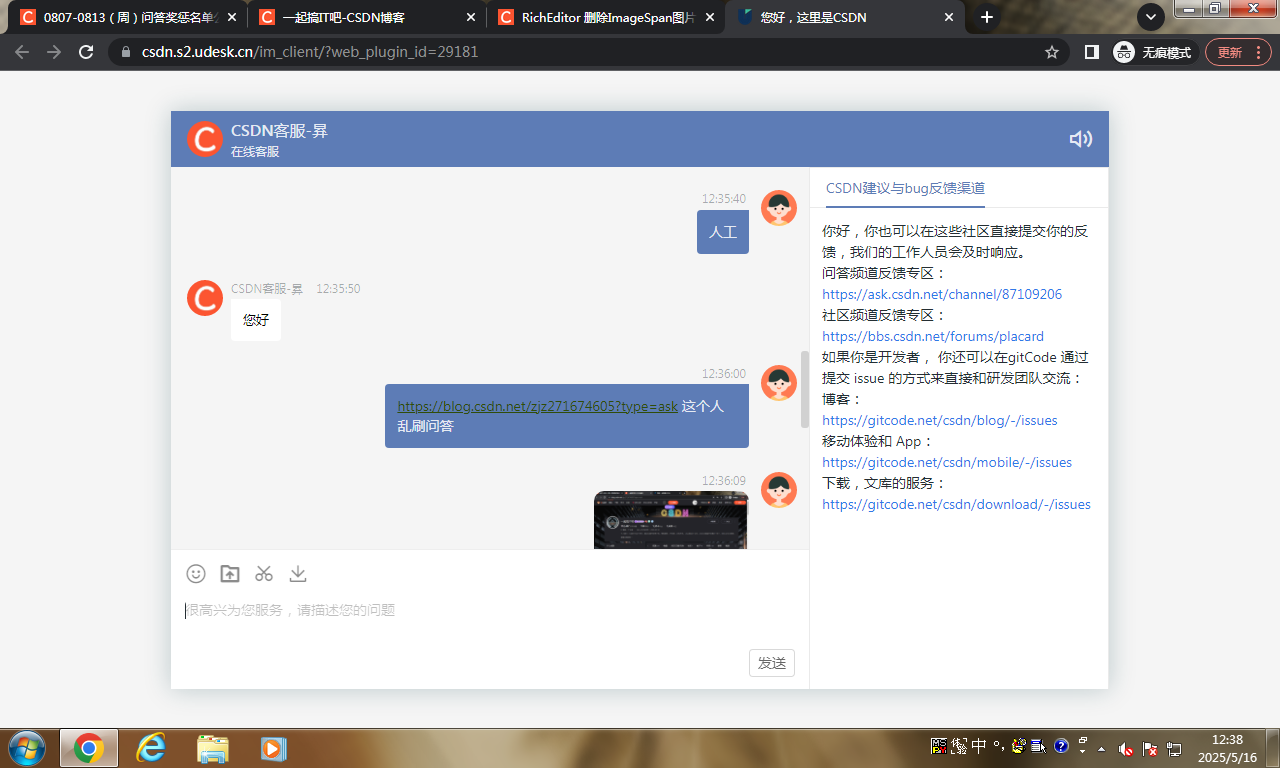Click the browser address bar URL

pyautogui.click(x=310, y=52)
